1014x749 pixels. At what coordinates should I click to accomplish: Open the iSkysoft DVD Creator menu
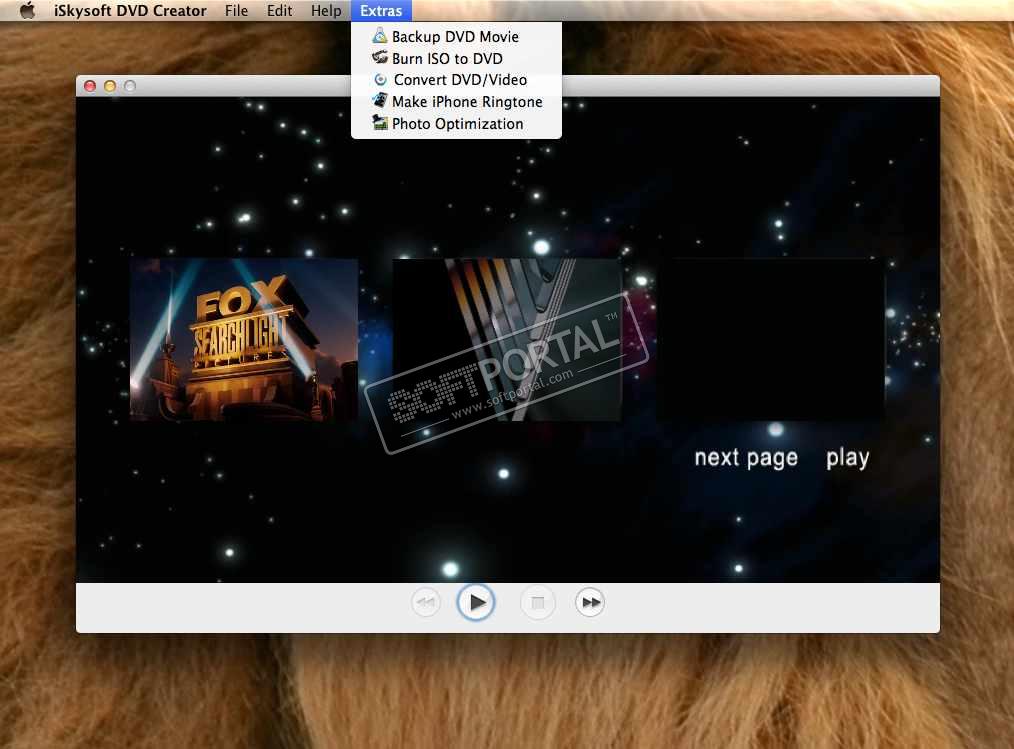click(130, 10)
